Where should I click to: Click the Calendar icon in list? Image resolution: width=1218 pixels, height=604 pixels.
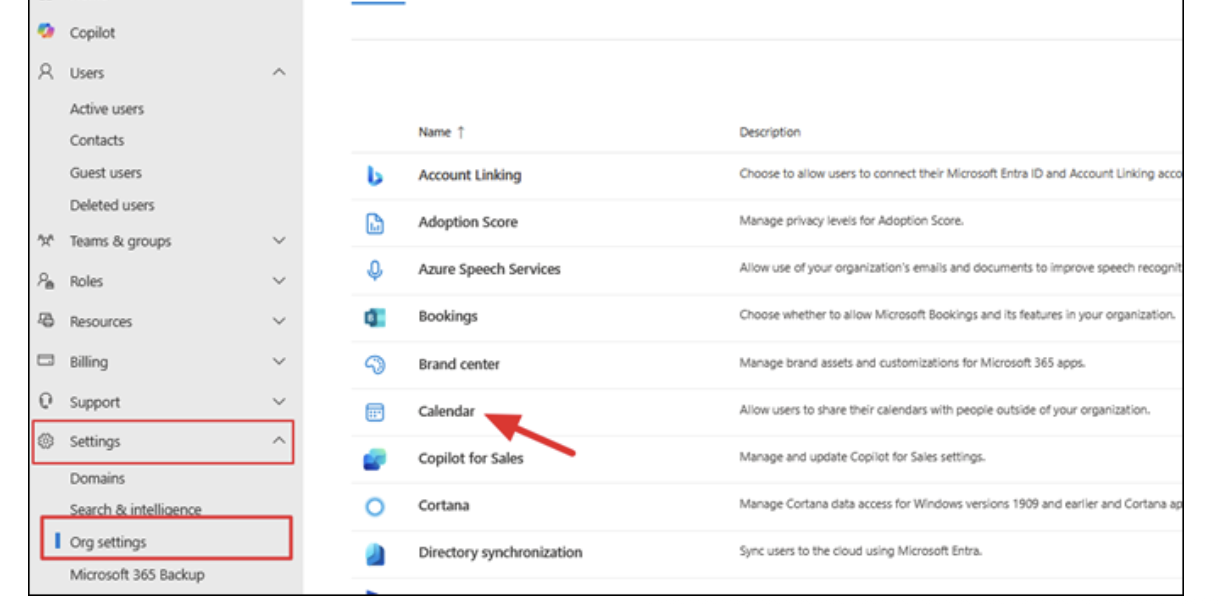(375, 412)
